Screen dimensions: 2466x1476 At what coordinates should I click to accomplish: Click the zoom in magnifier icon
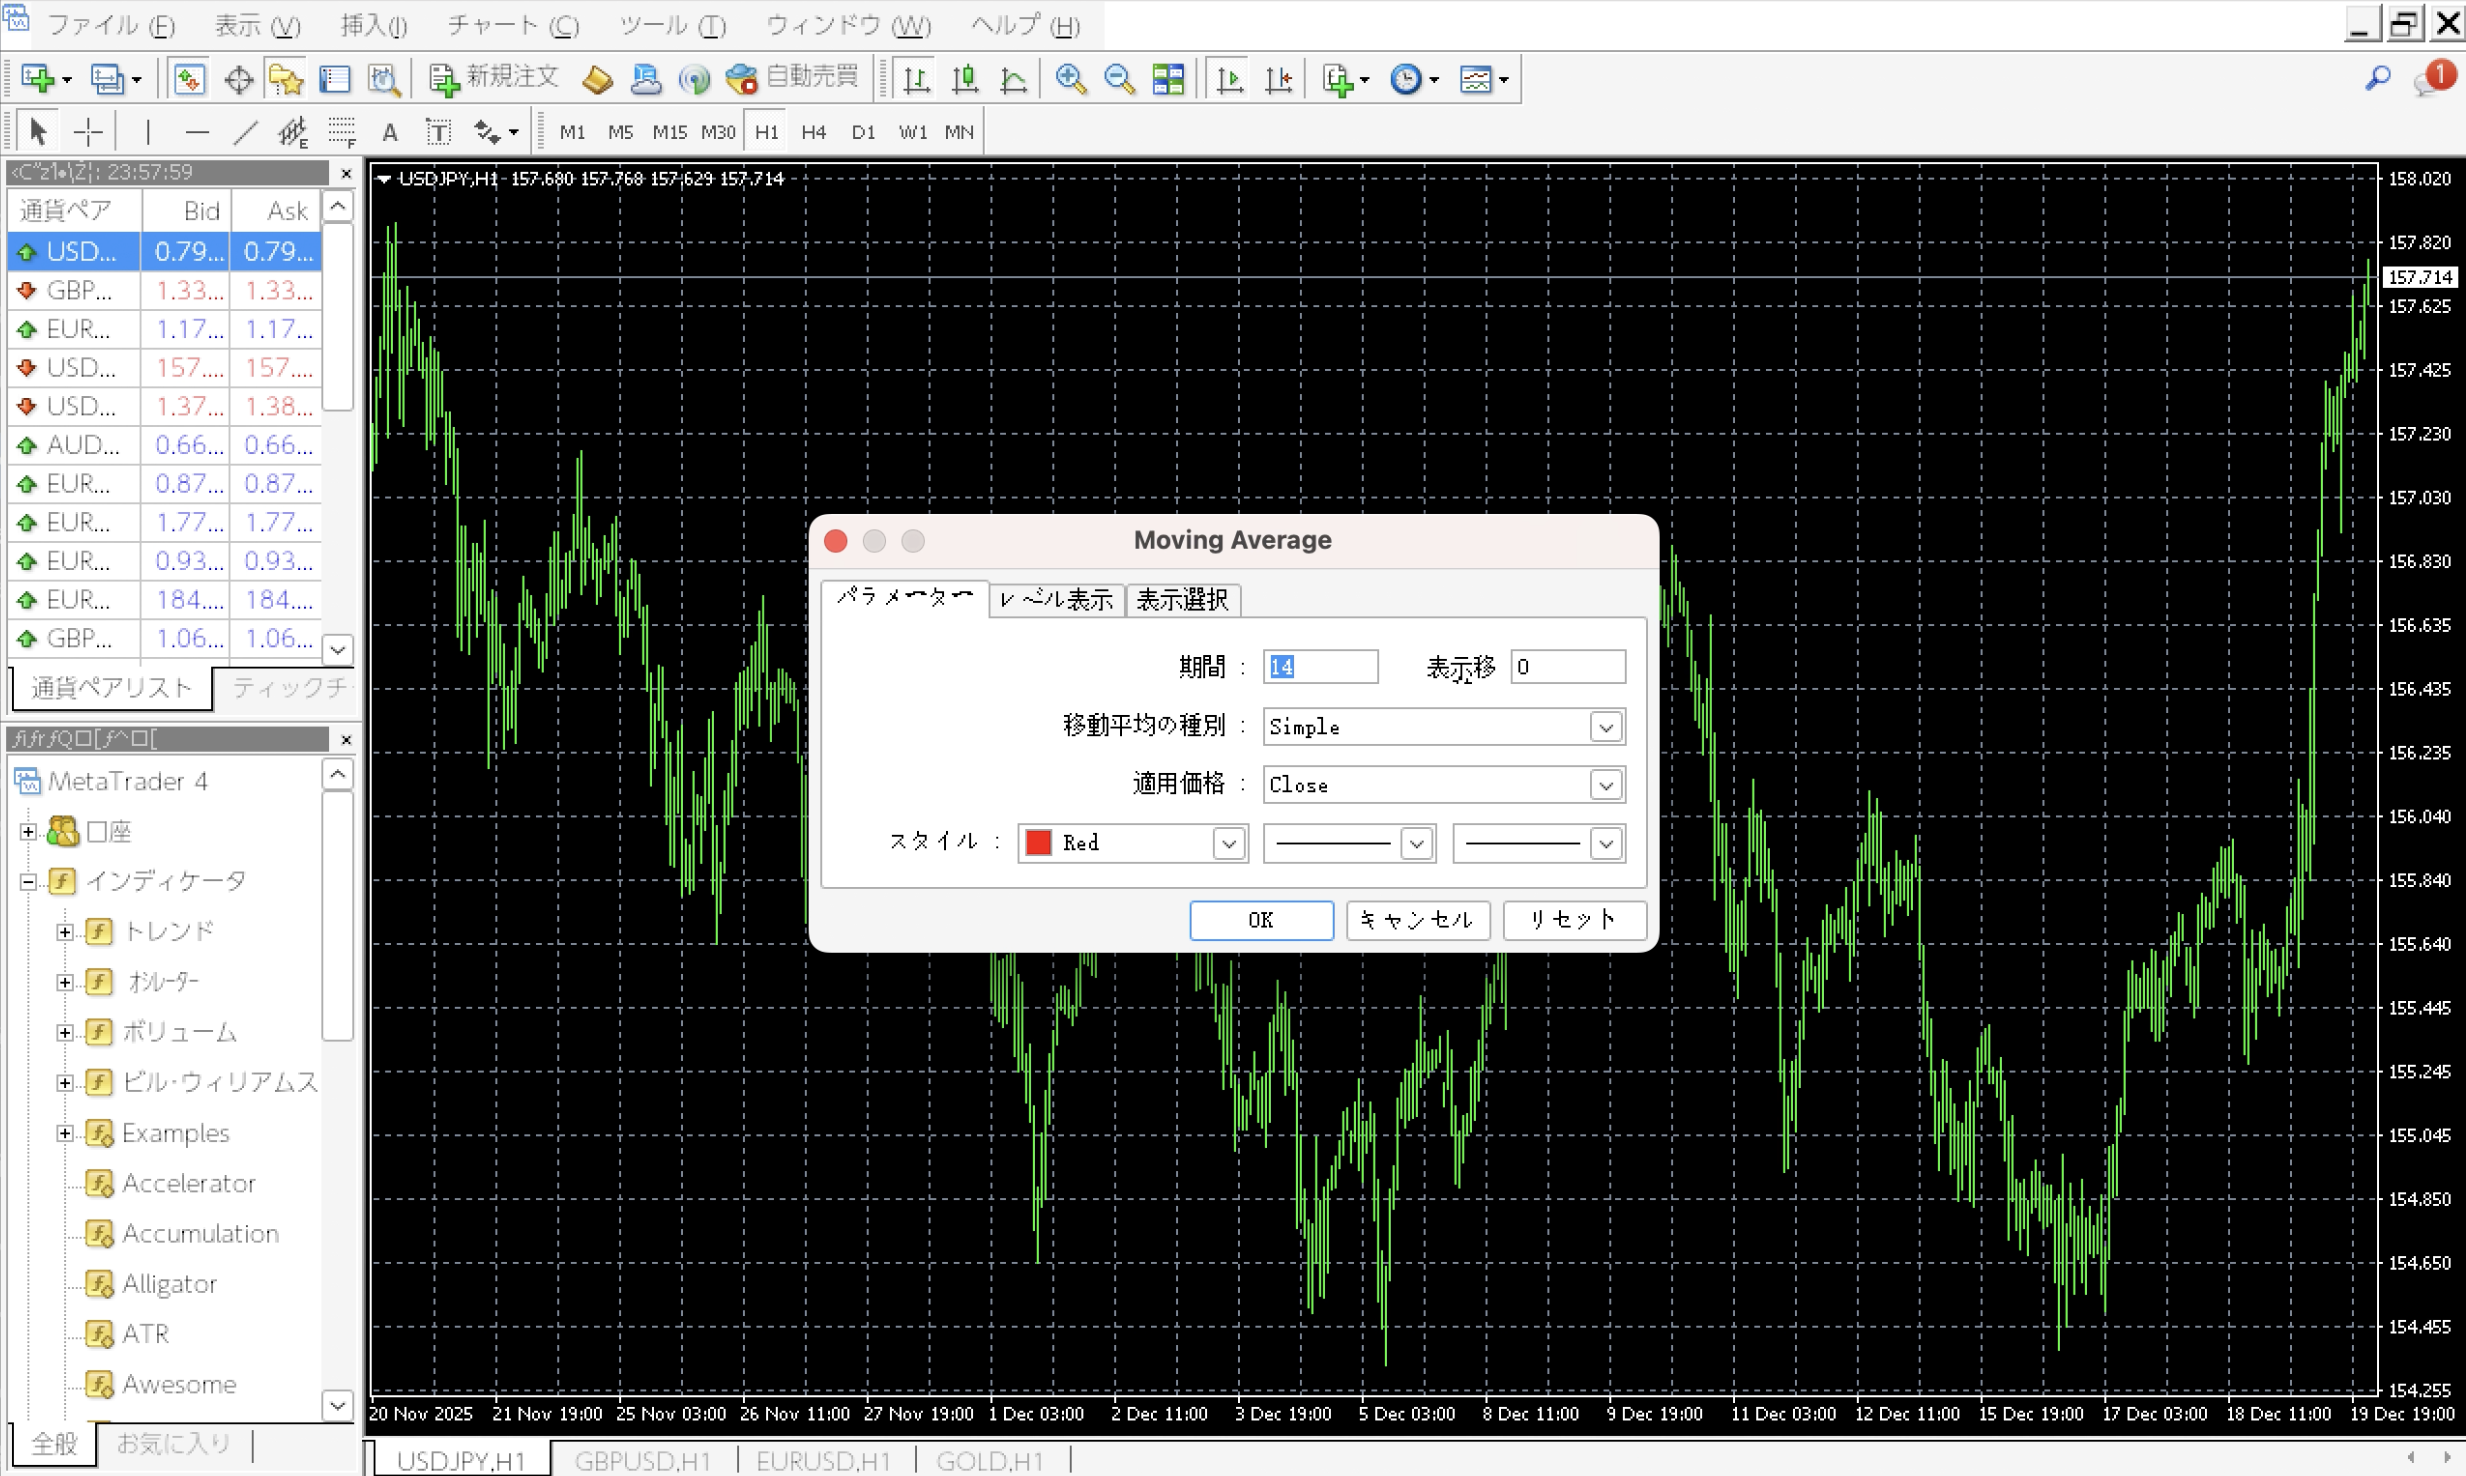[1070, 79]
